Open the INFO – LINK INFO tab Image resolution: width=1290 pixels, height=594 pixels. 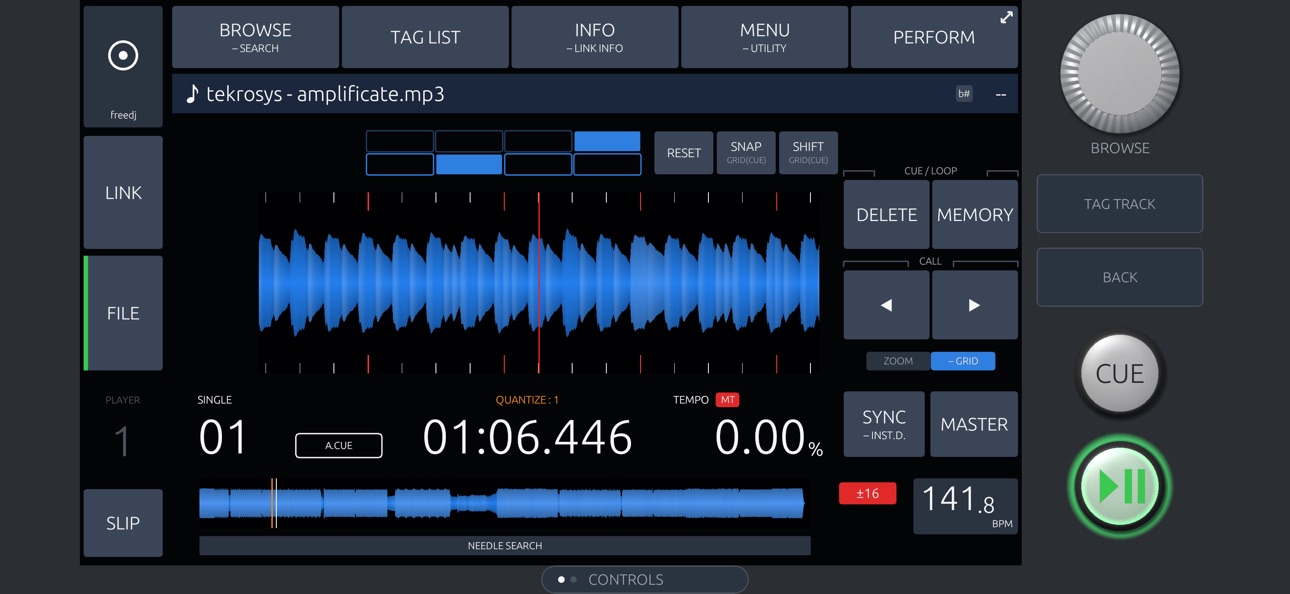click(594, 37)
